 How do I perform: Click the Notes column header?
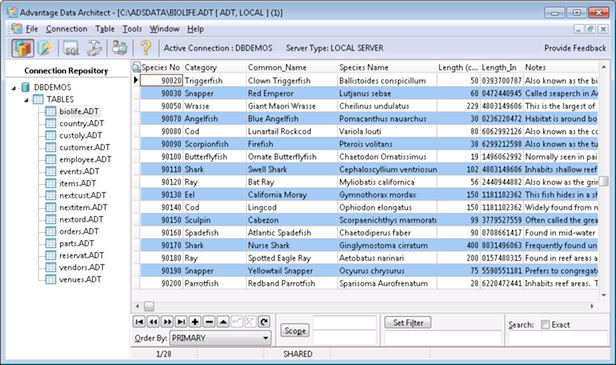pos(561,67)
